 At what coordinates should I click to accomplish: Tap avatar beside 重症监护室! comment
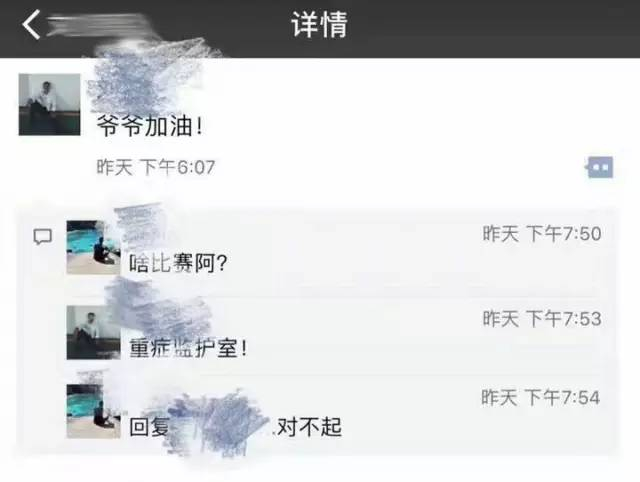tap(93, 333)
